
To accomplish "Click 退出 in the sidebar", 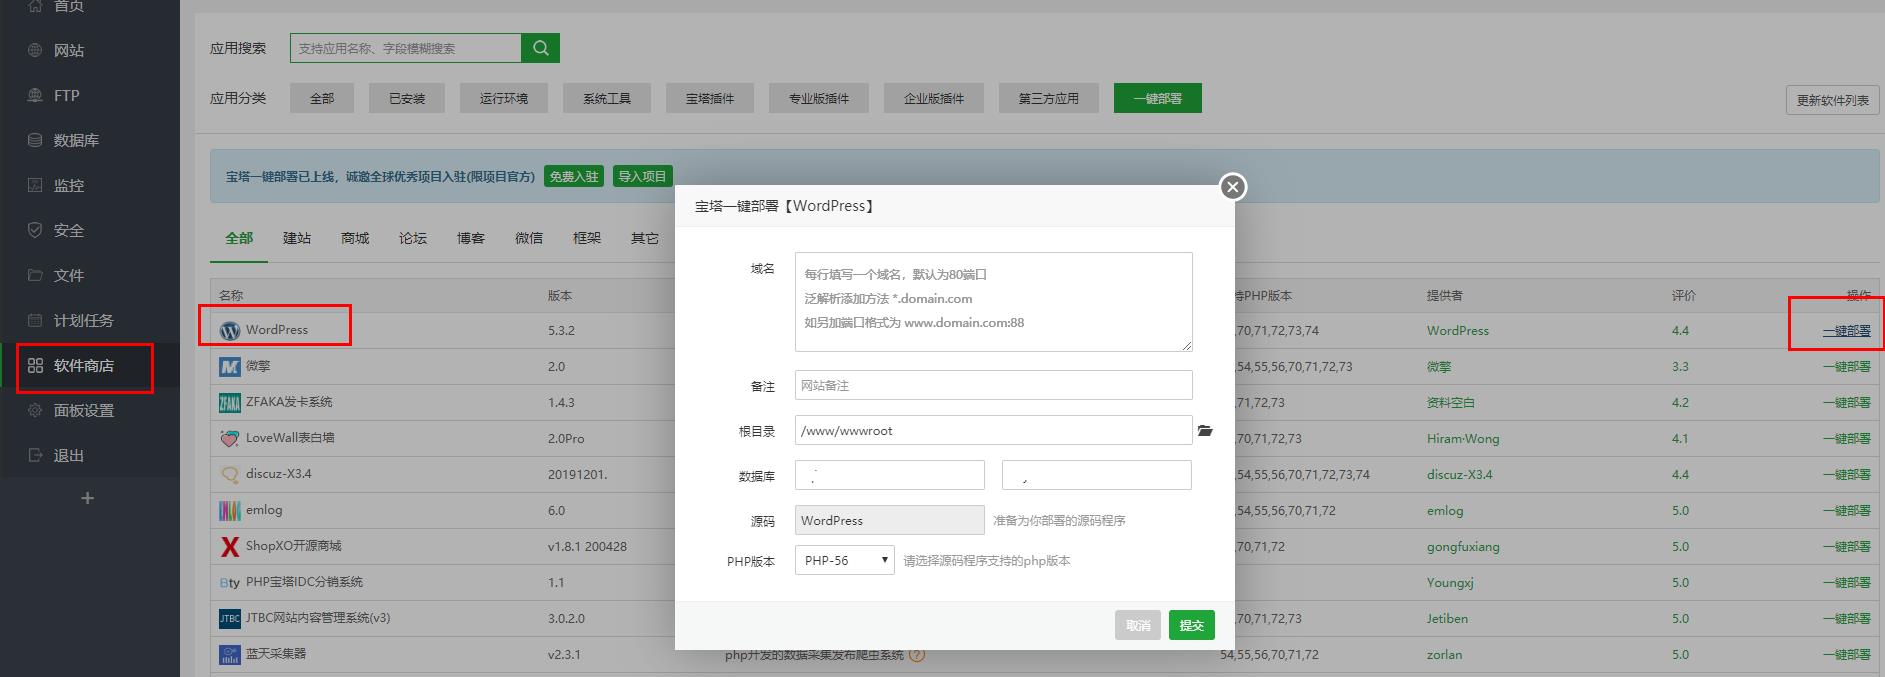I will 90,456.
